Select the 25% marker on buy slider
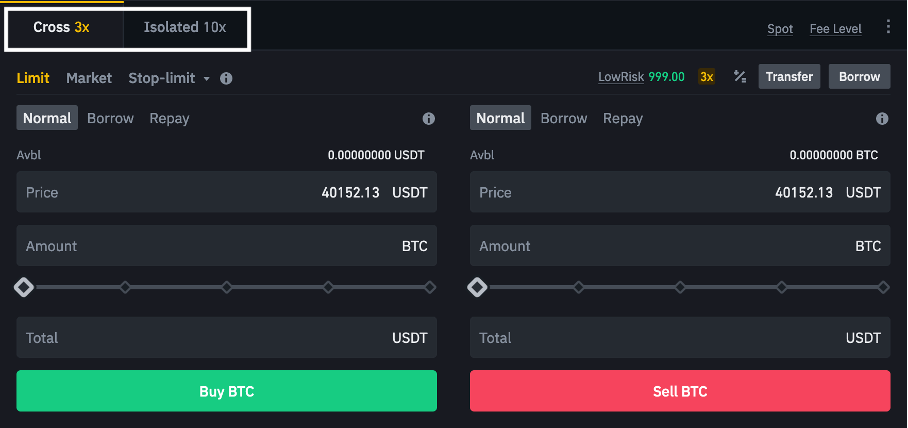The image size is (908, 428). click(x=125, y=287)
